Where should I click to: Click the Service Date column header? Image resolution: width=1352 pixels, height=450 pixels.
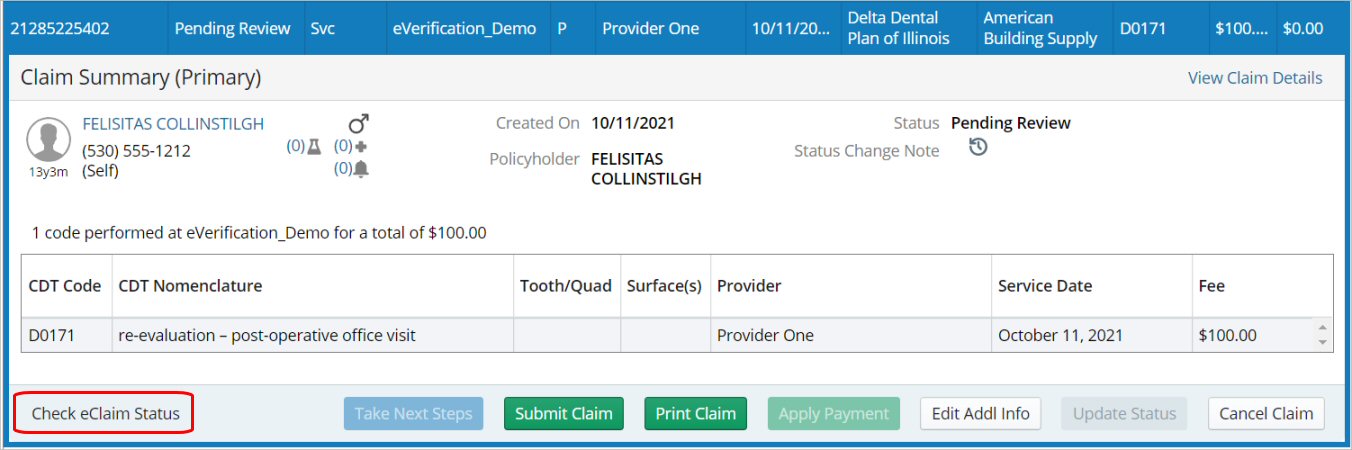(x=1044, y=286)
